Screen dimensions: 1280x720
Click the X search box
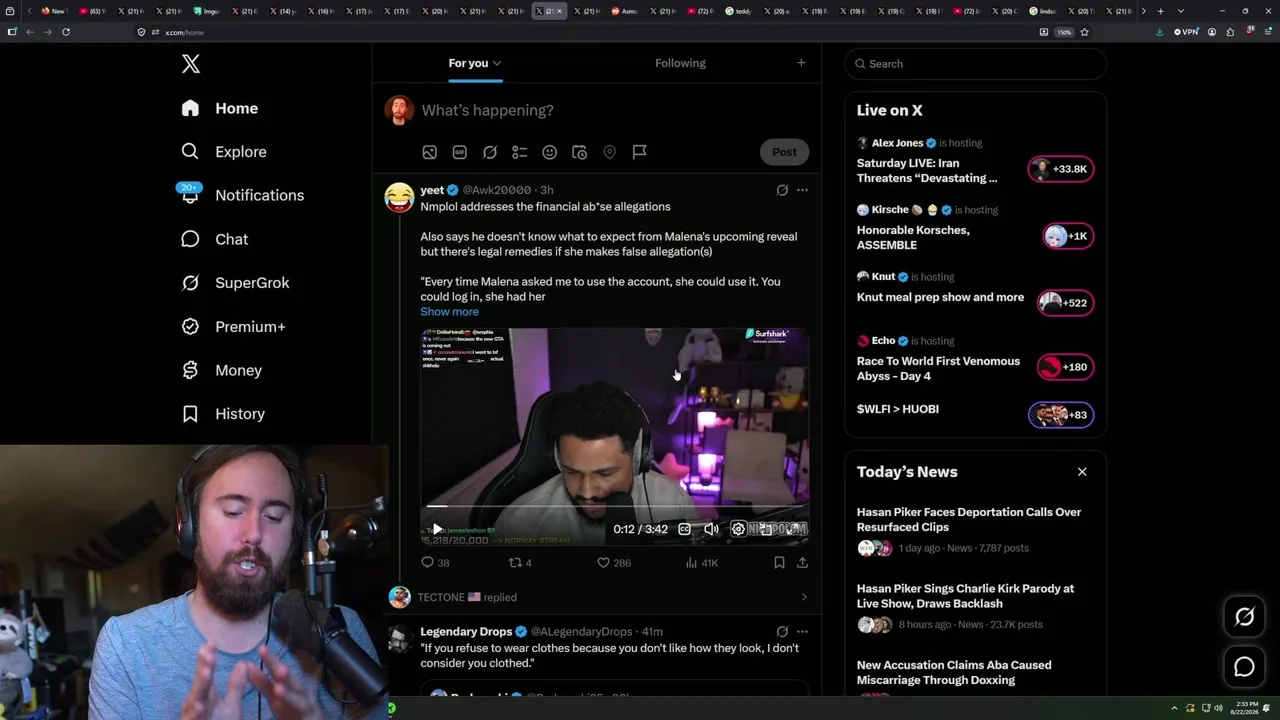tap(975, 64)
